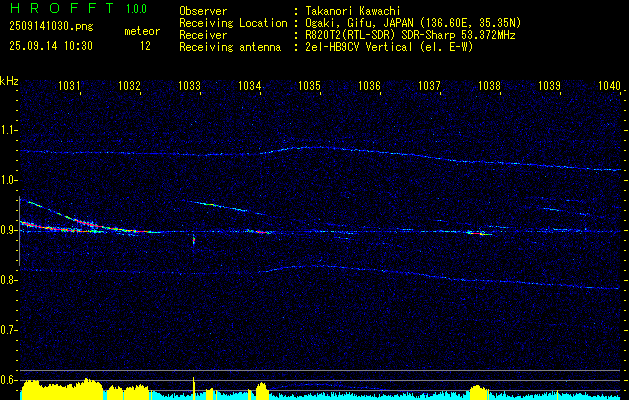Click the 1032 time marker
Viewport: 629px width, 400px height.
tap(130, 85)
